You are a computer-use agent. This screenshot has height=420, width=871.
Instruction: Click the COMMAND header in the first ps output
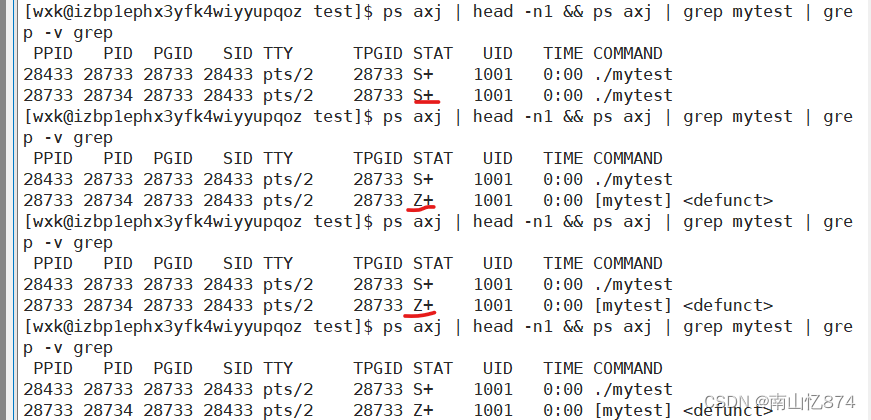coord(628,54)
